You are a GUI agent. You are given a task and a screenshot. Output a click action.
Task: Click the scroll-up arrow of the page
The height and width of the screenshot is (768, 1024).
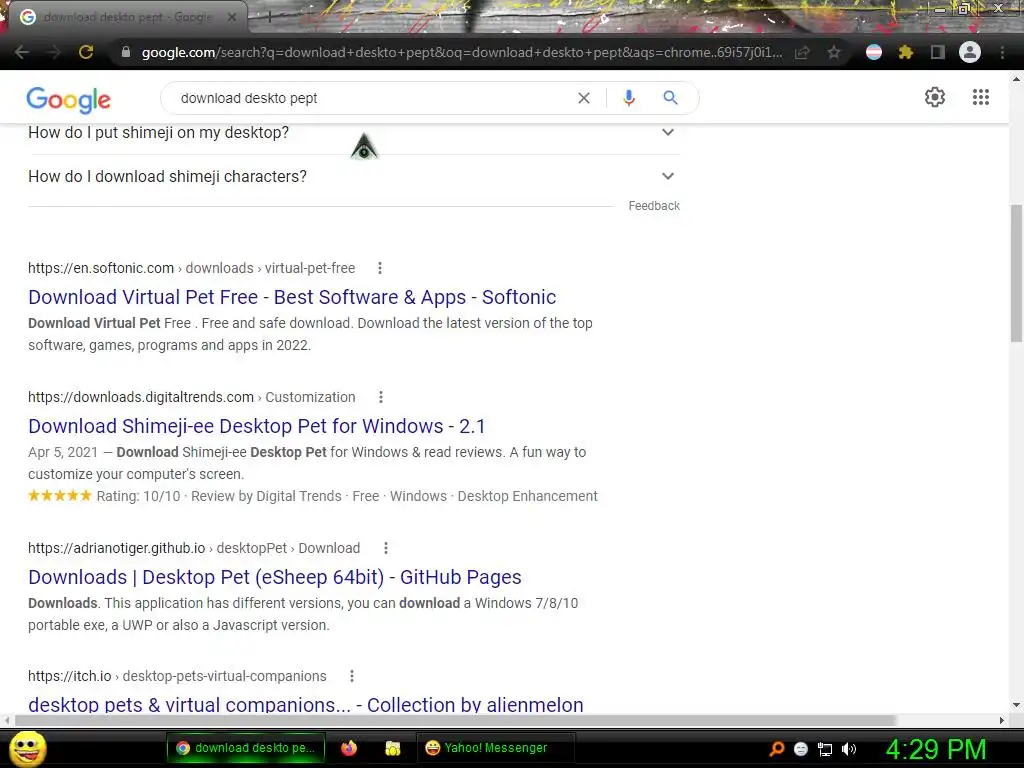1016,78
